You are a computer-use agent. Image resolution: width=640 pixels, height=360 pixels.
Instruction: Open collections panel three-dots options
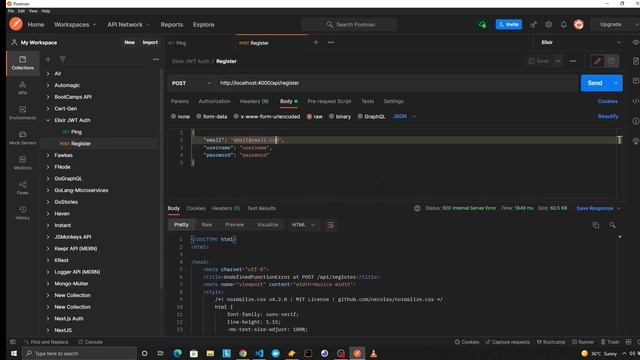click(x=156, y=60)
